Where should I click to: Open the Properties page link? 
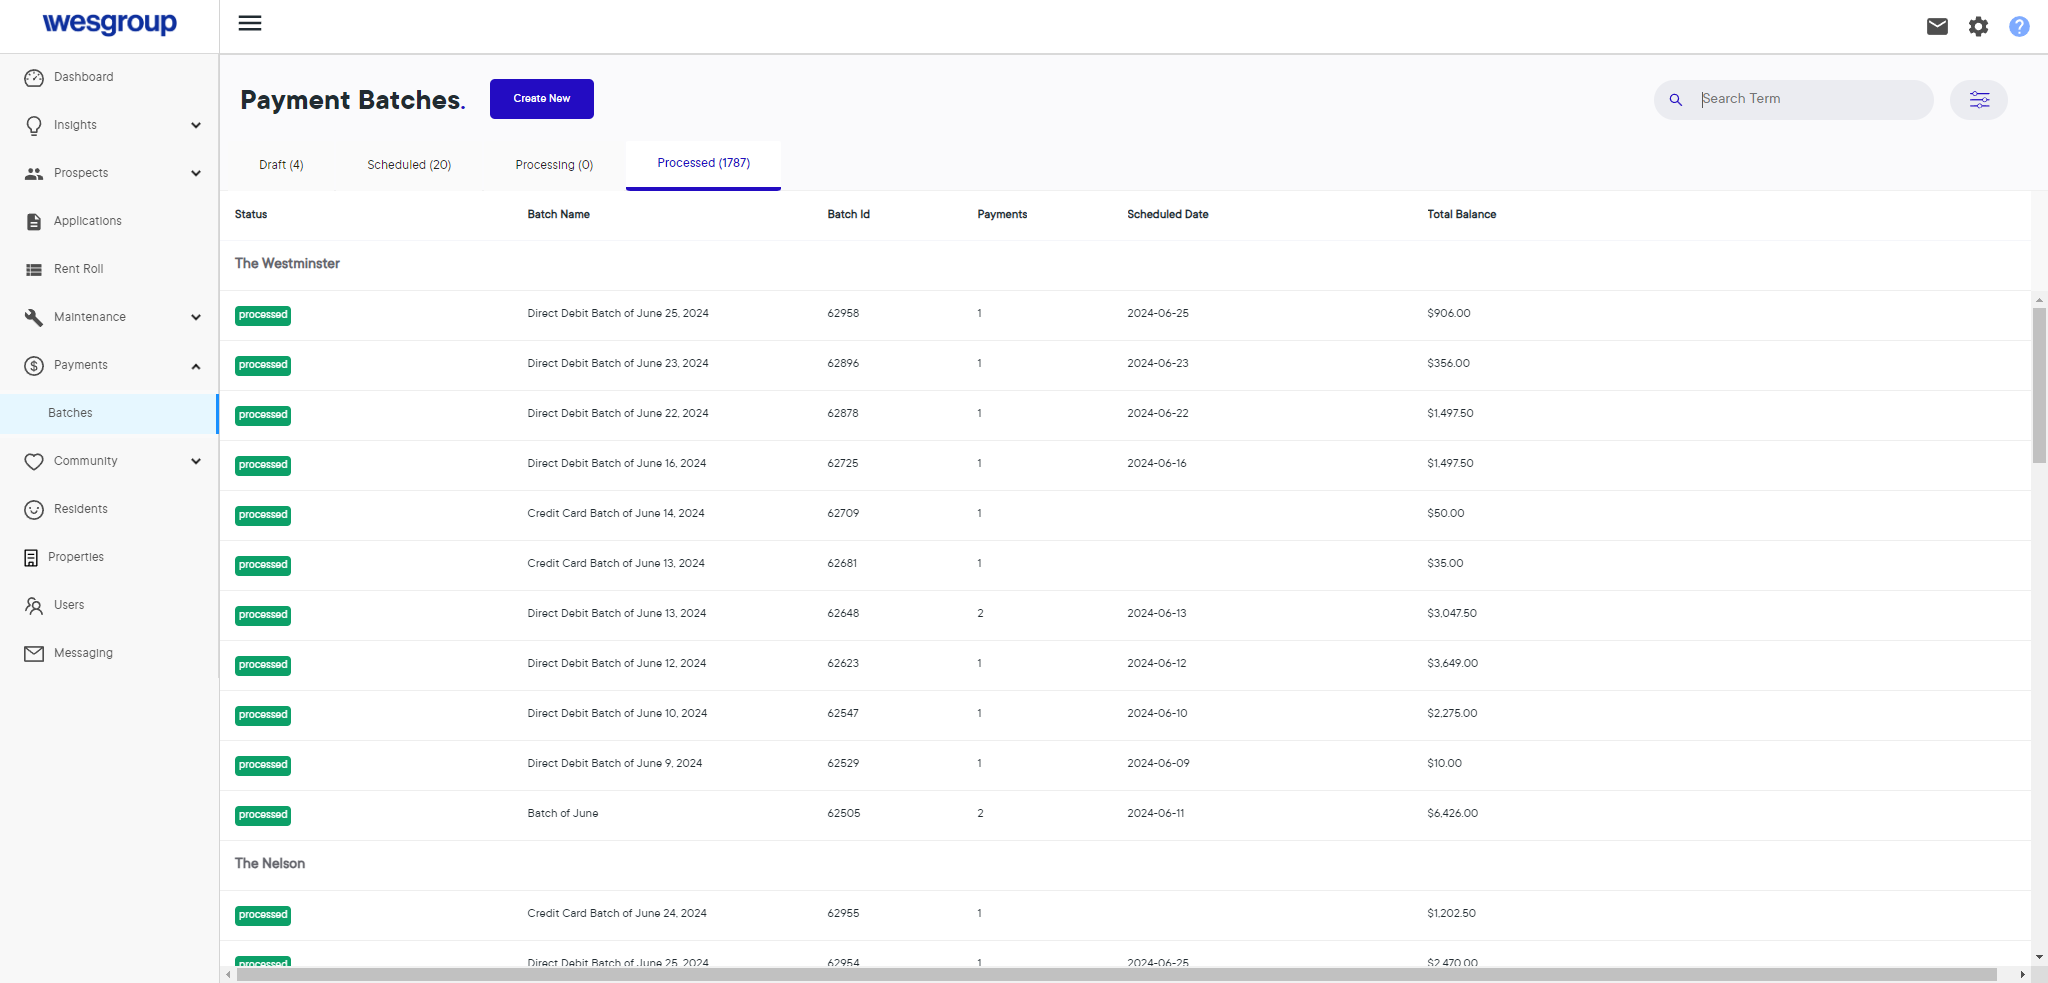click(76, 557)
